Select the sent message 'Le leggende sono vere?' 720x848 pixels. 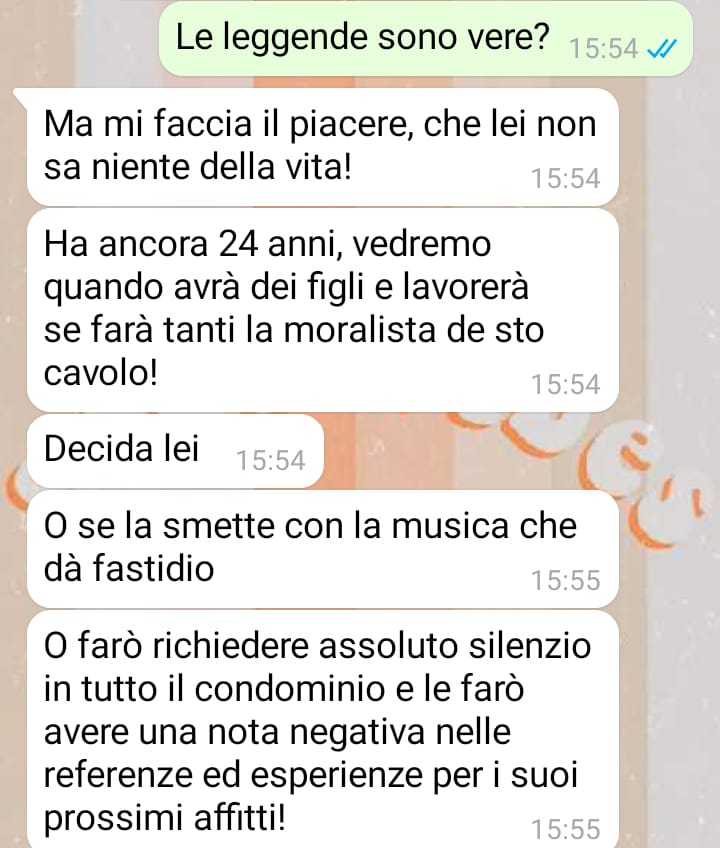(x=426, y=38)
